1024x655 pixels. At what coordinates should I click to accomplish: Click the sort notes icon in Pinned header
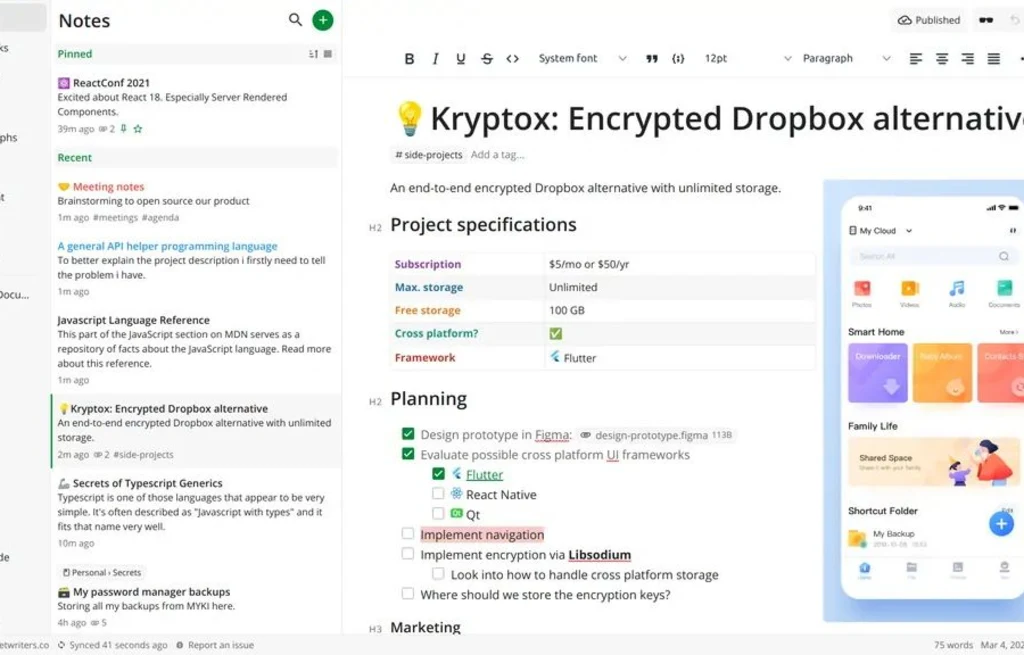313,54
